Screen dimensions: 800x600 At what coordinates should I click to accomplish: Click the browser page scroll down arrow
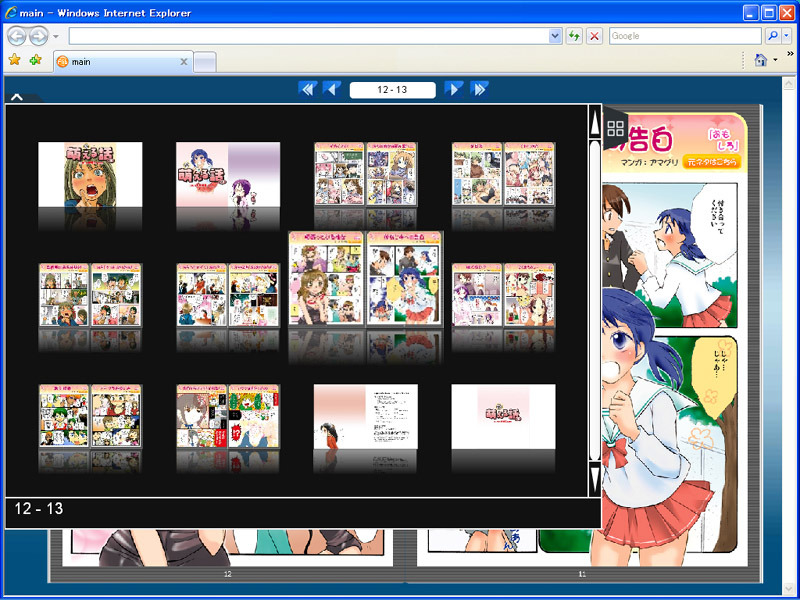788,590
